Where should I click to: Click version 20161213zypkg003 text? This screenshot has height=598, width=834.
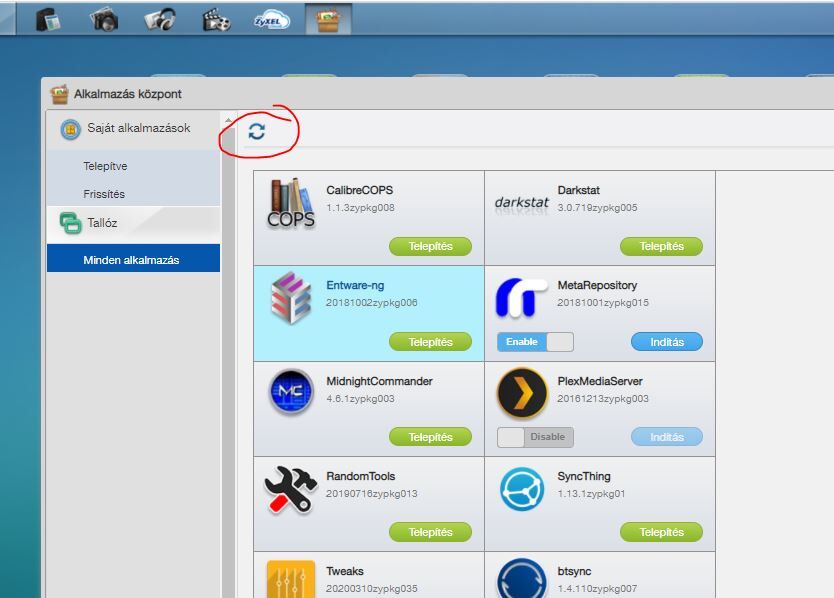(603, 398)
